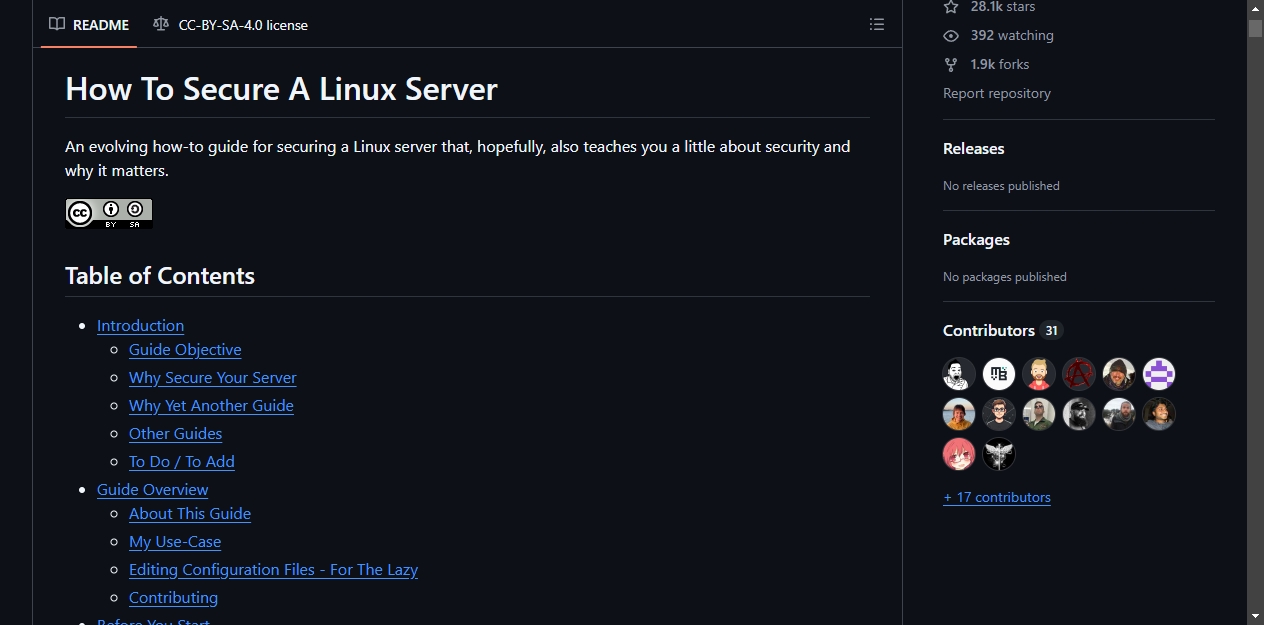Jump to Contributing link

(173, 598)
